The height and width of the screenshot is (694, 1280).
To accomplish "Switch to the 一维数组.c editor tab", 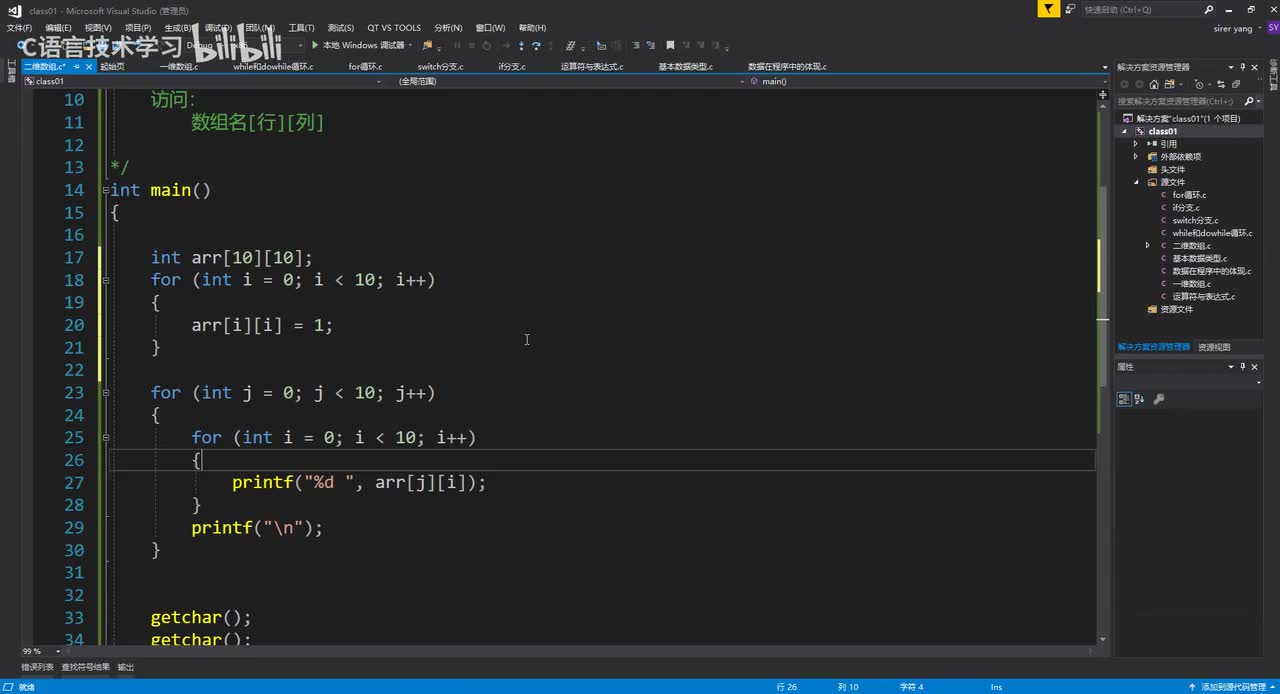I will pos(178,67).
